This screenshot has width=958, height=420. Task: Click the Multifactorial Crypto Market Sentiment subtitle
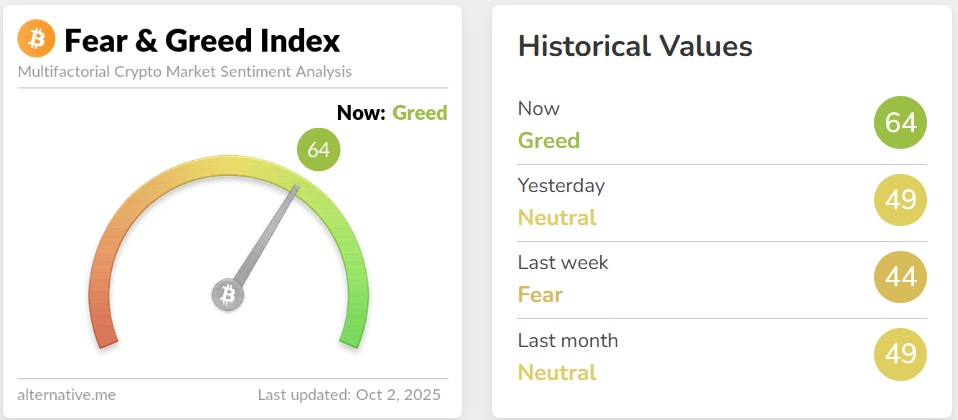(185, 72)
